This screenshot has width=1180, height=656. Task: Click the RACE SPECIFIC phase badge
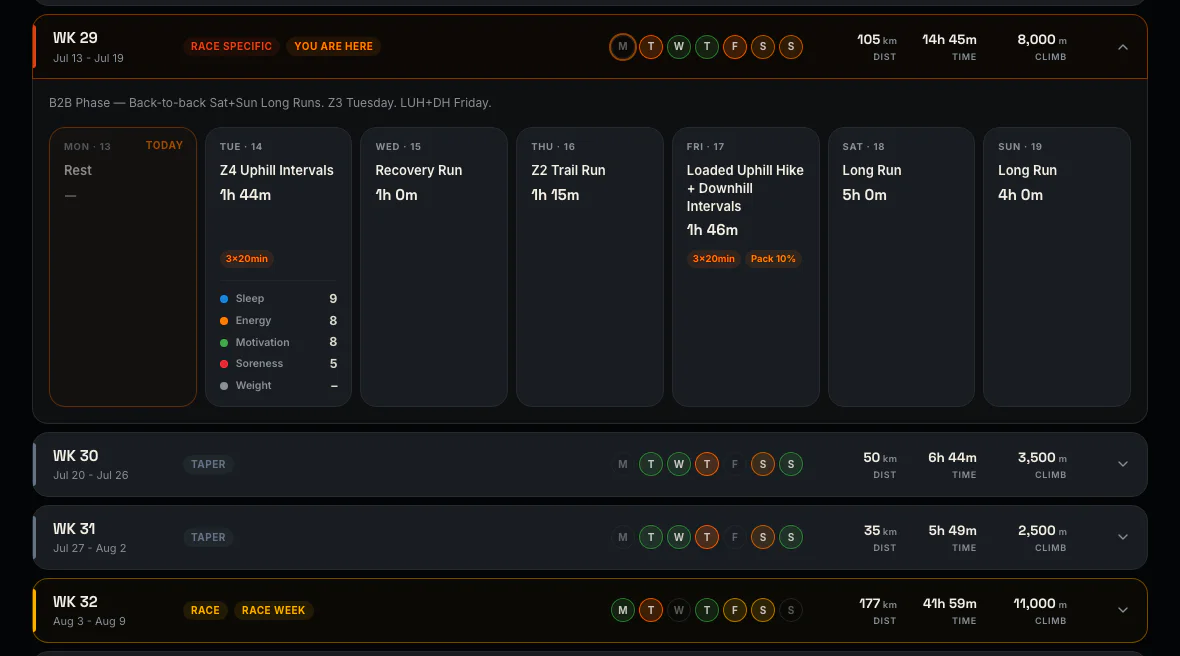click(x=231, y=47)
